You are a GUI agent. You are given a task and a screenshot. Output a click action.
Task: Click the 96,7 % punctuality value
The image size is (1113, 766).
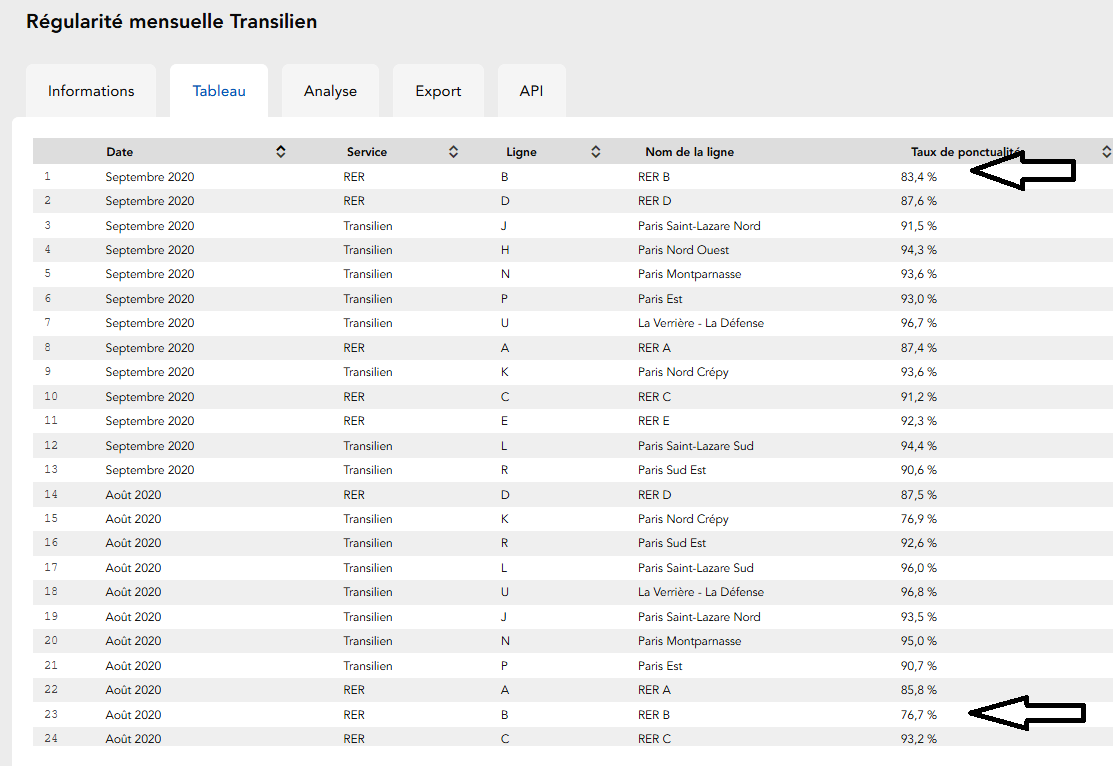point(919,323)
